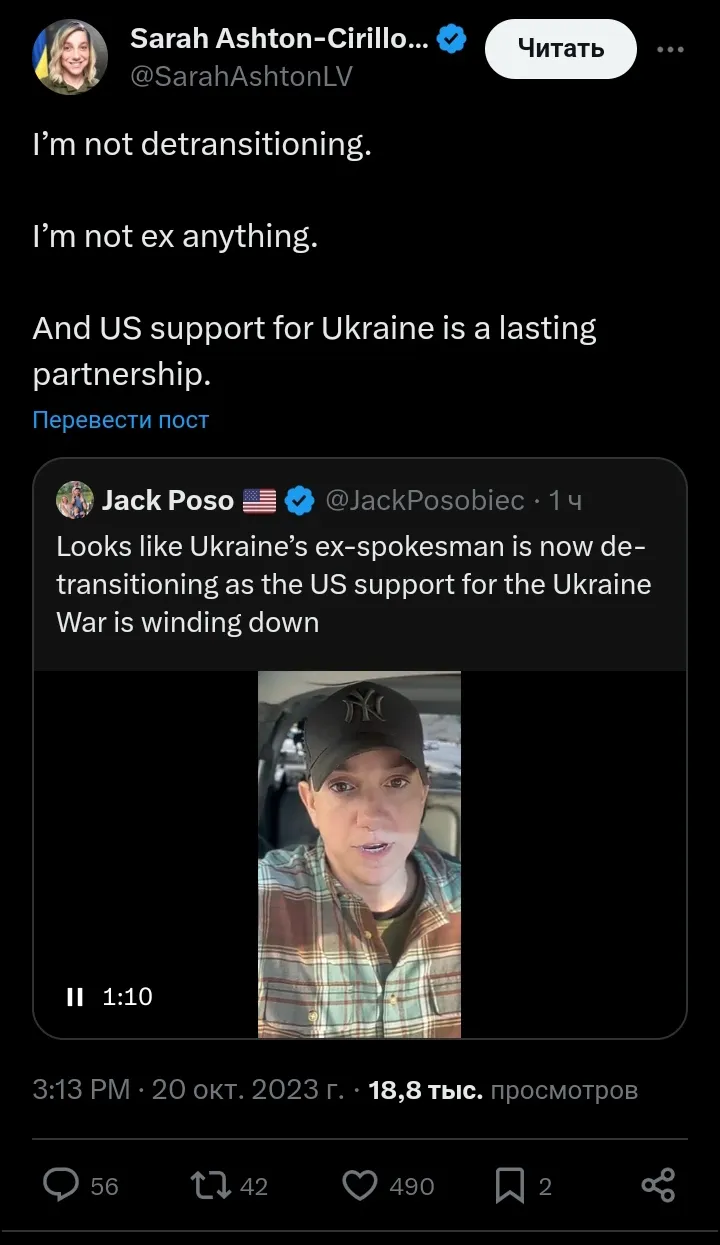Click the Sarah Ashton-Cirillo display name
Viewport: 720px width, 1245px height.
(279, 40)
